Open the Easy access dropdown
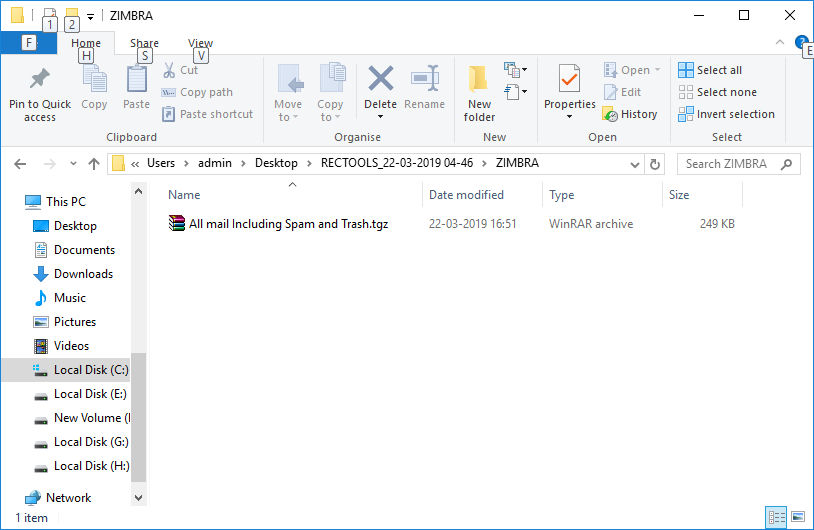This screenshot has width=814, height=530. tap(515, 92)
